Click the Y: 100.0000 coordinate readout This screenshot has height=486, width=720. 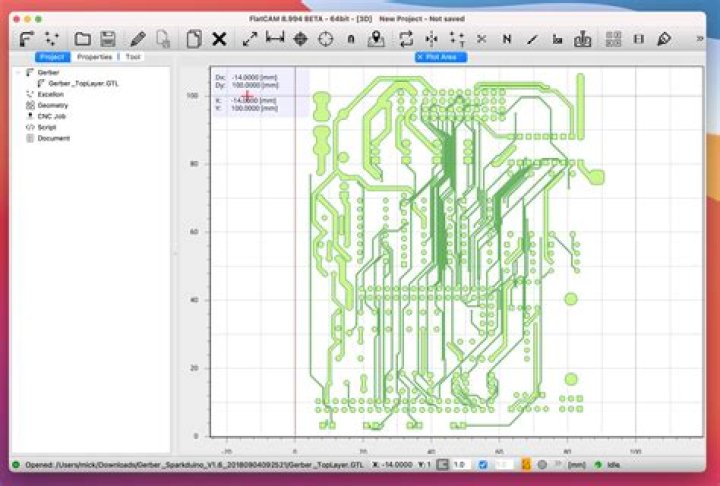point(247,108)
